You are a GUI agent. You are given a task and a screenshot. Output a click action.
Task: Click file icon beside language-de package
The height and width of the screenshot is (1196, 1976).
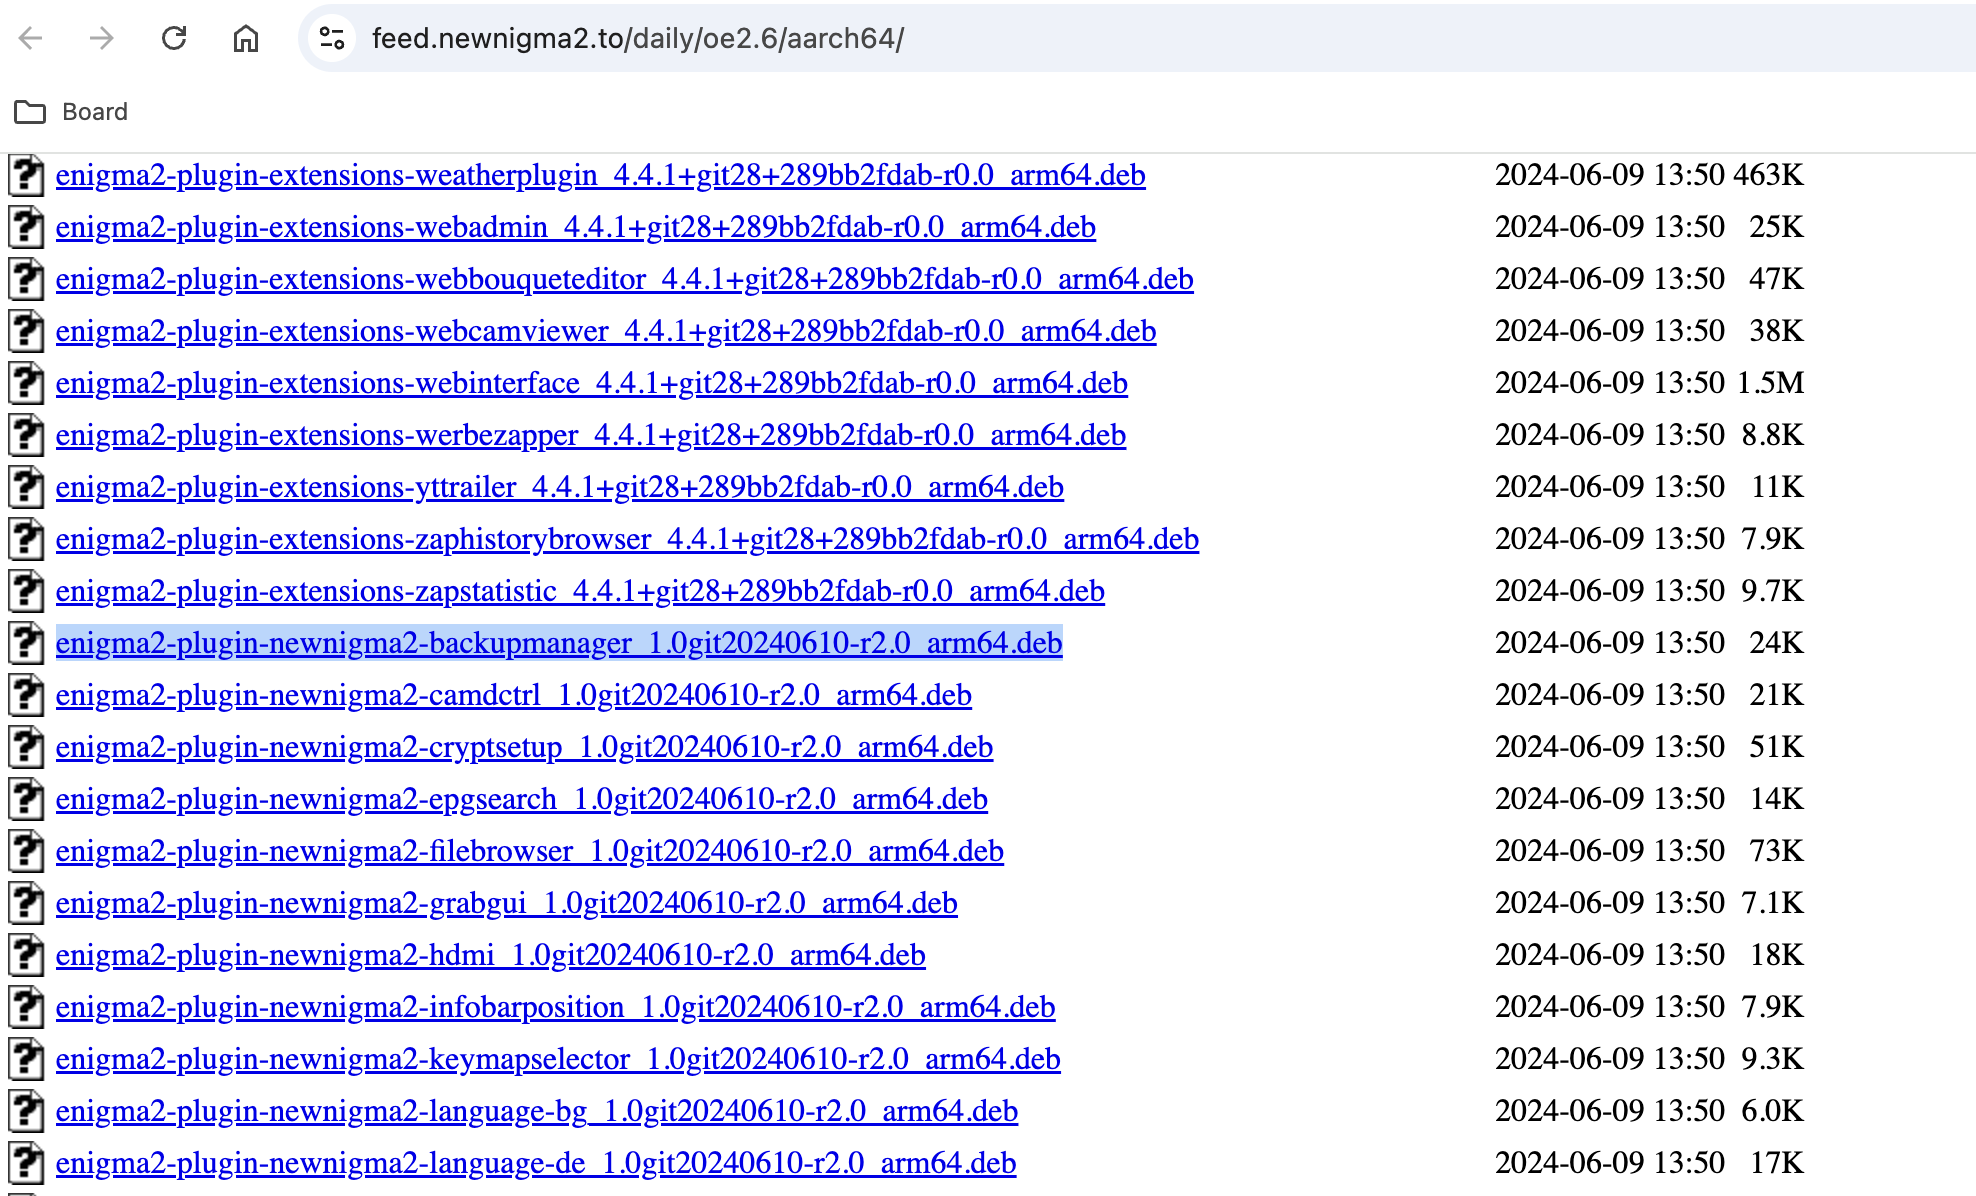pyautogui.click(x=27, y=1164)
